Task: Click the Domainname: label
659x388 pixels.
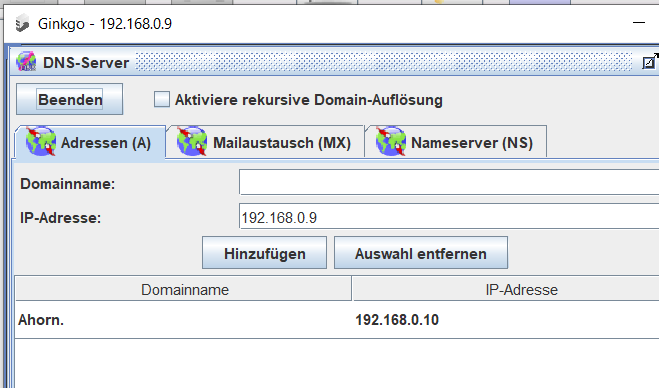Action: (68, 184)
